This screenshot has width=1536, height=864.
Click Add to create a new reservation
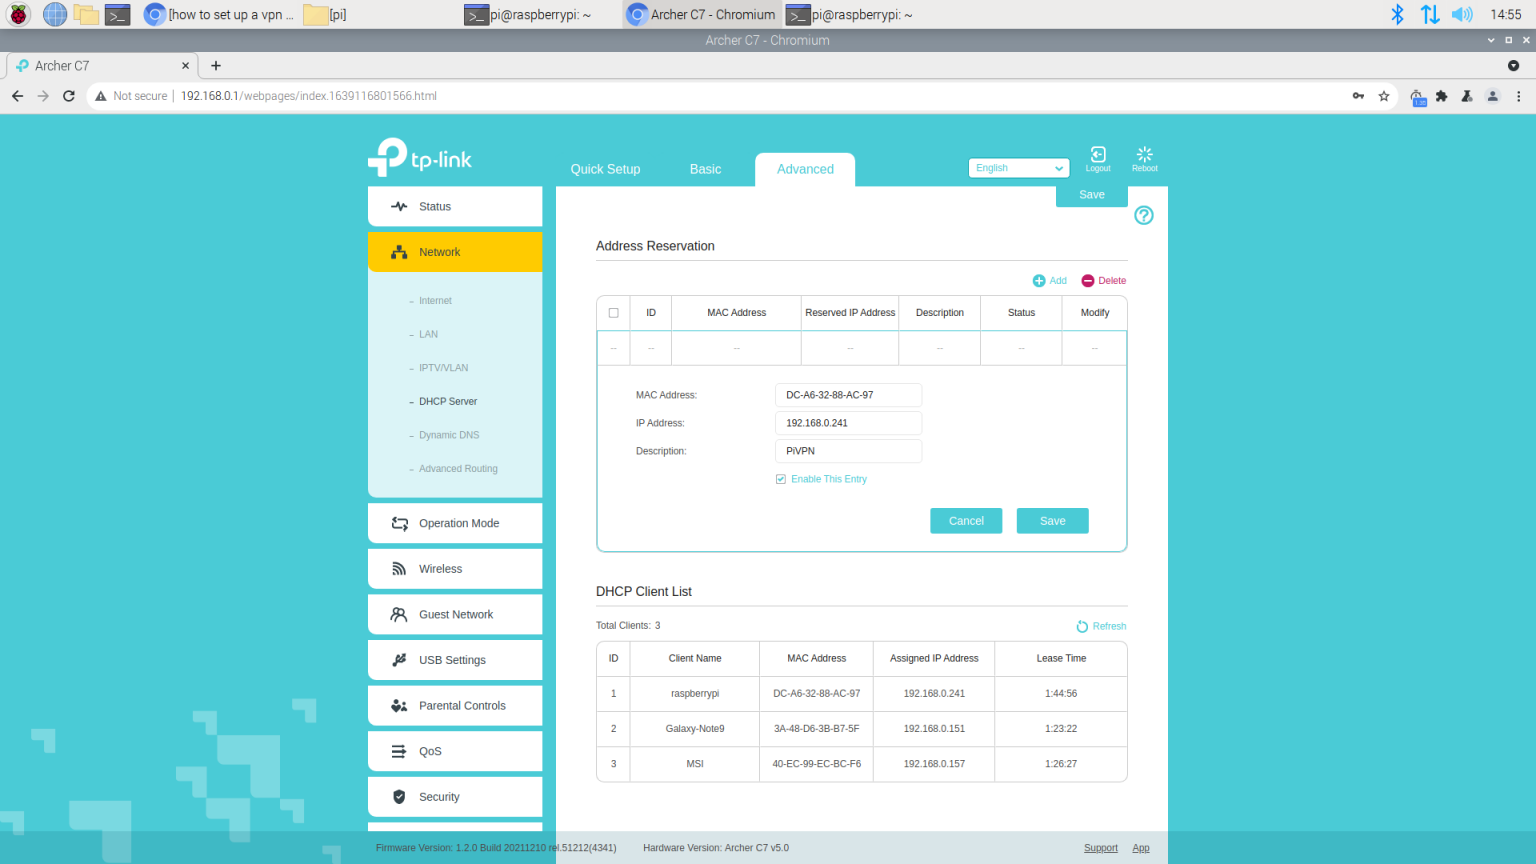pyautogui.click(x=1049, y=281)
